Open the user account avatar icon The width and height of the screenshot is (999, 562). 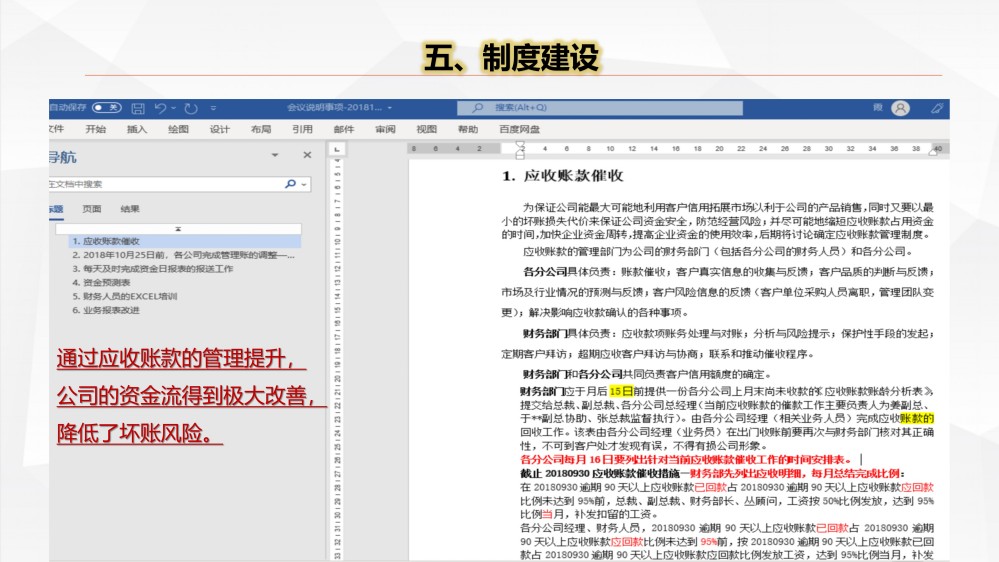[900, 108]
